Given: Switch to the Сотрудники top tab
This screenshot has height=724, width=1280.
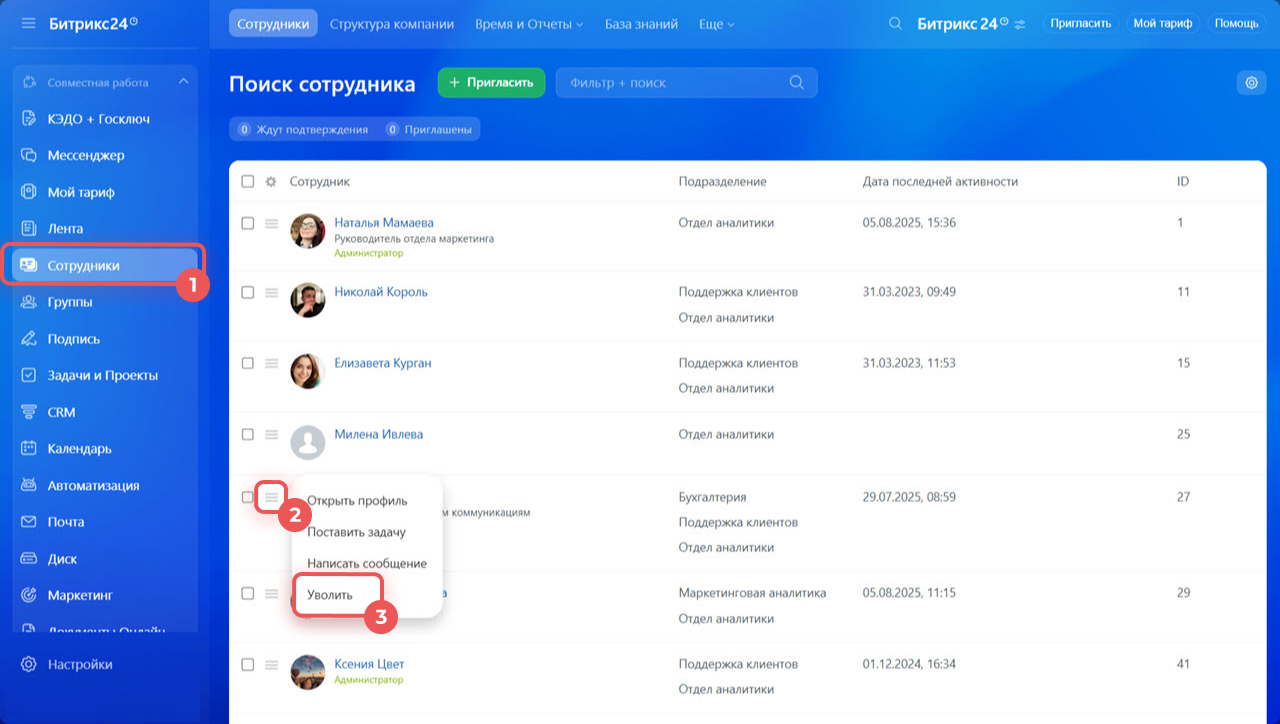Looking at the screenshot, I should (273, 23).
